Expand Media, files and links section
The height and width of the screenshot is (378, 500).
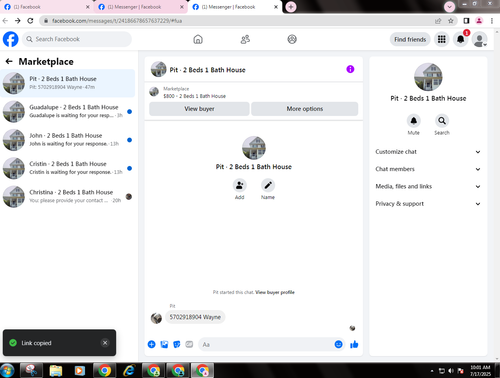pos(428,186)
